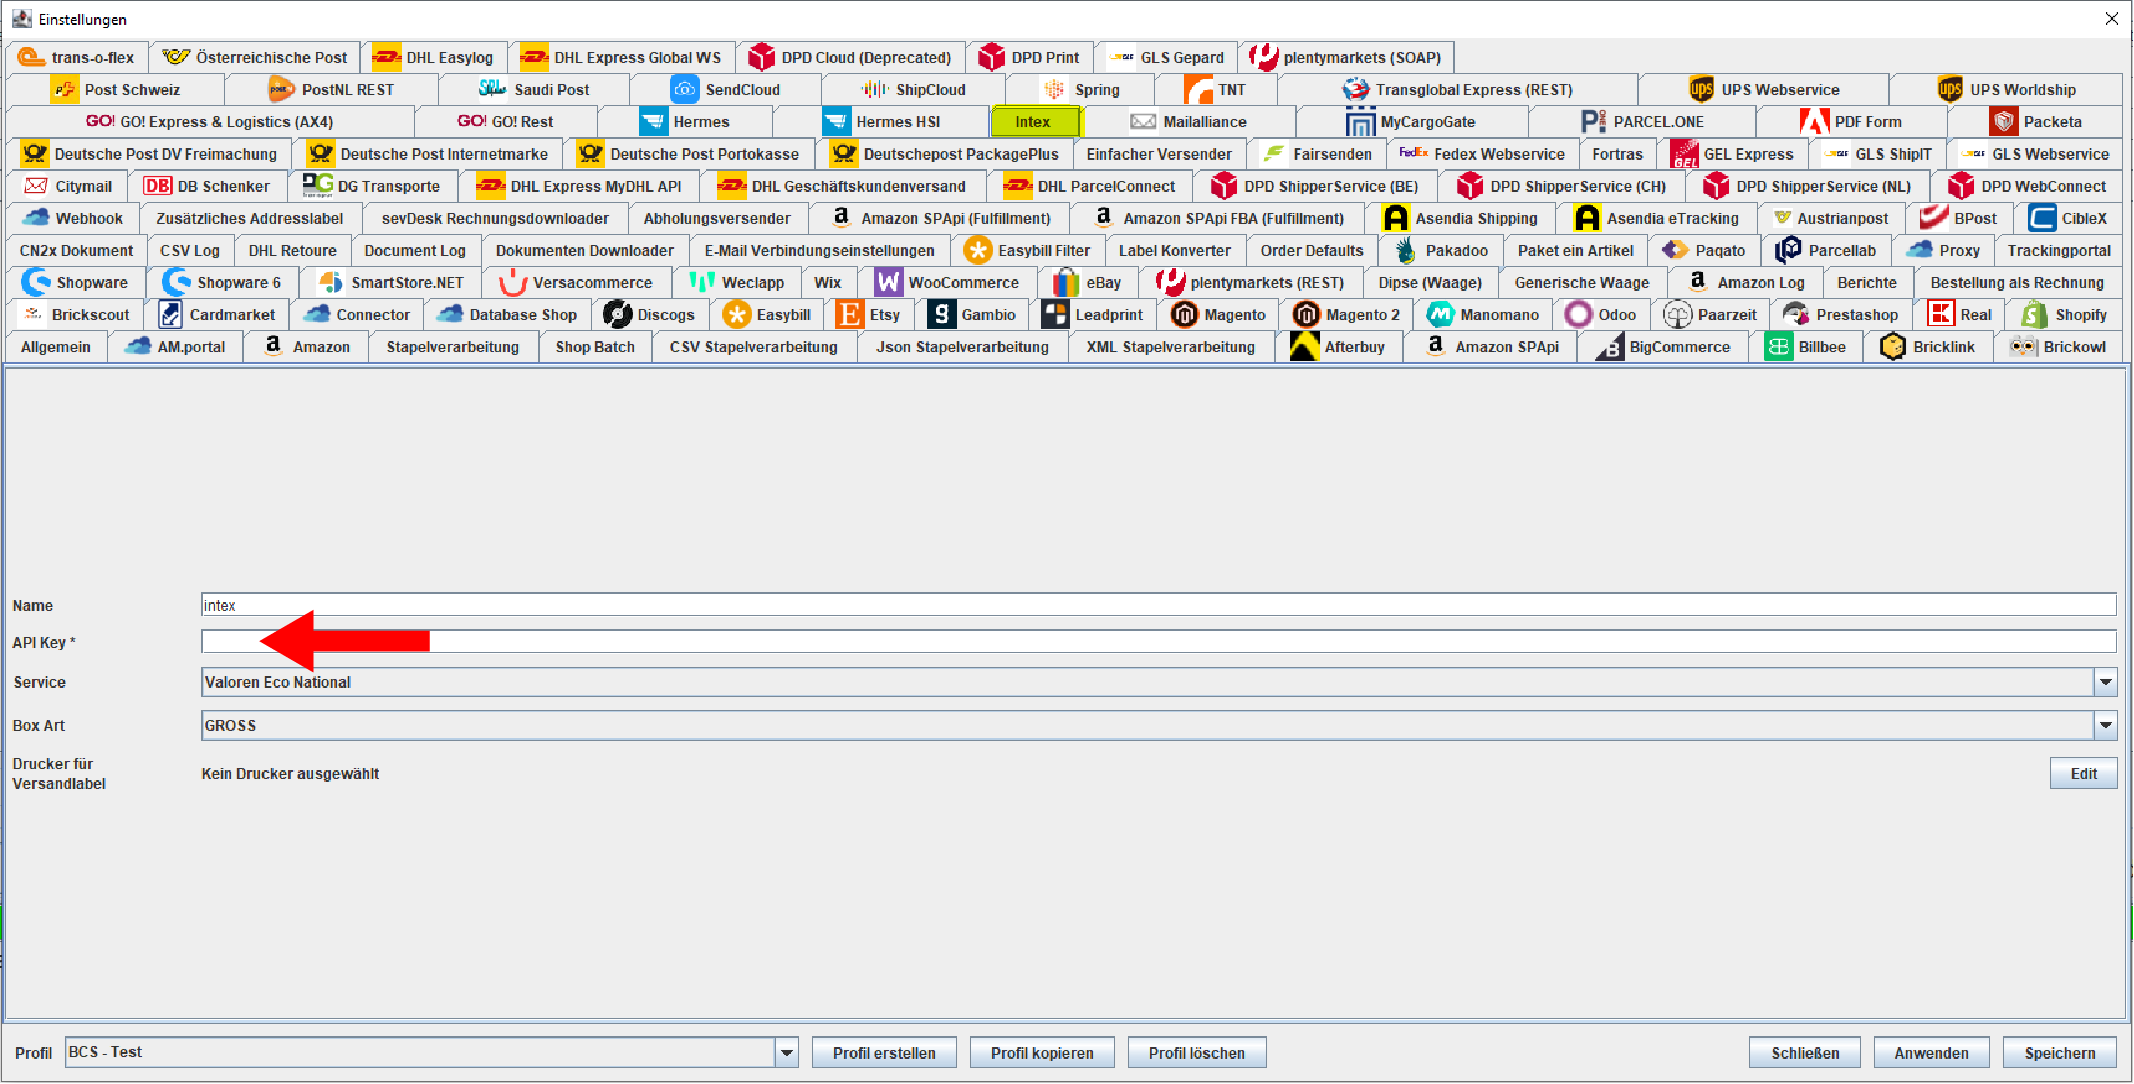Viewport: 2134px width, 1084px height.
Task: Open the Profil dropdown arrow
Action: tap(787, 1052)
